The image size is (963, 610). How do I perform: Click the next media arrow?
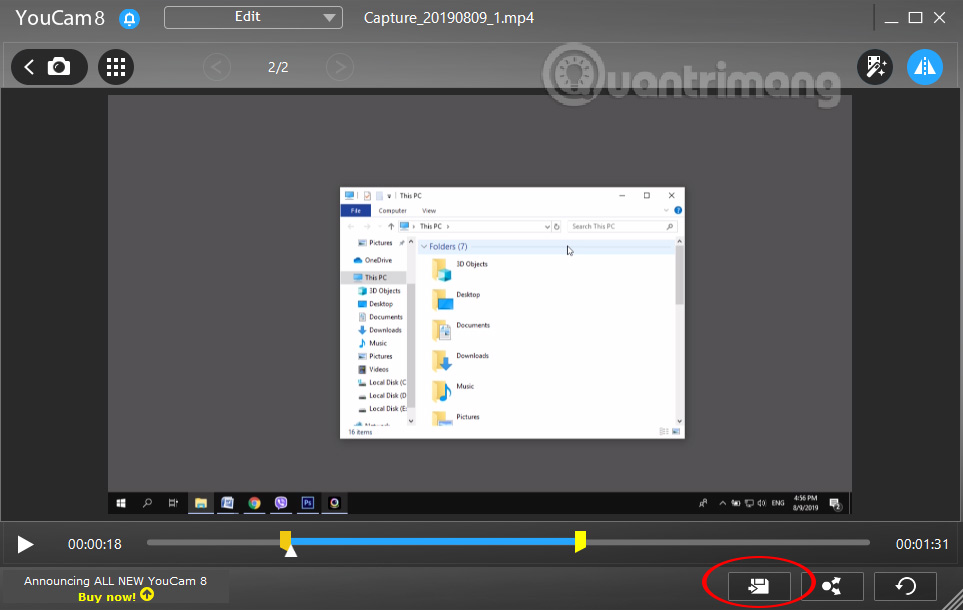[340, 67]
